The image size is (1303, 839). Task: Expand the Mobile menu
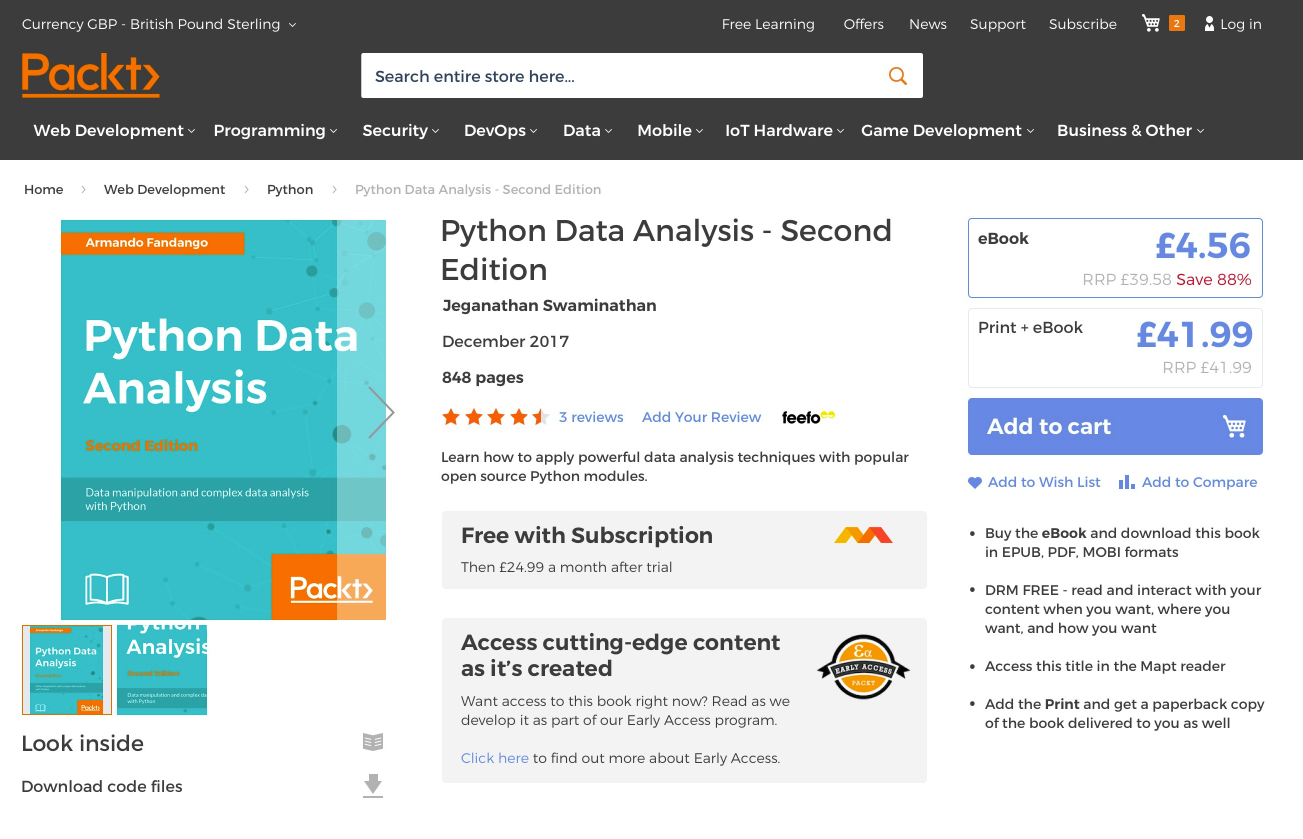coord(670,130)
